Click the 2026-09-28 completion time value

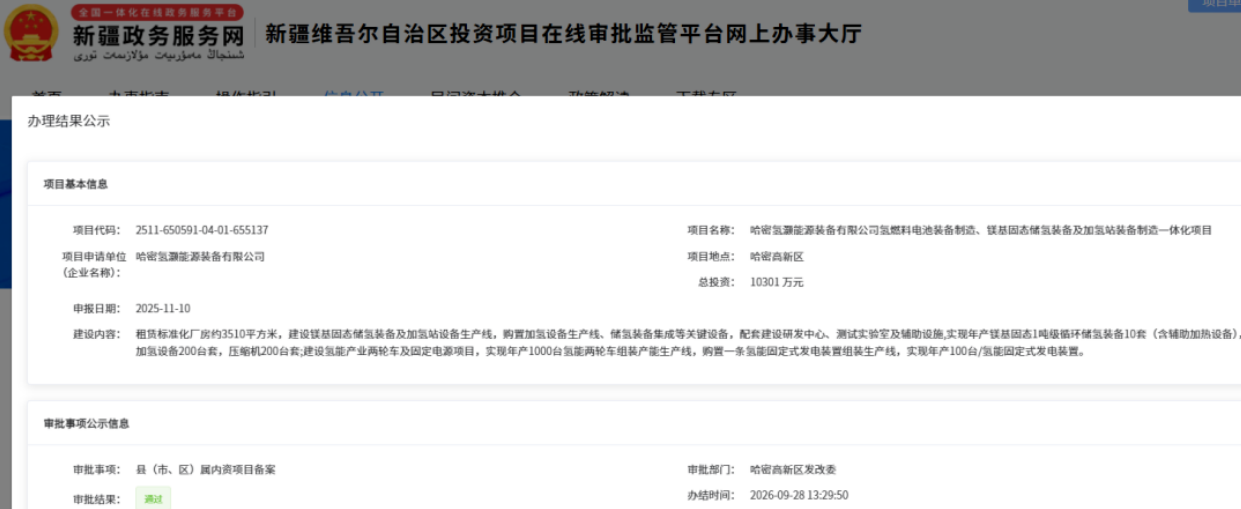[x=799, y=495]
